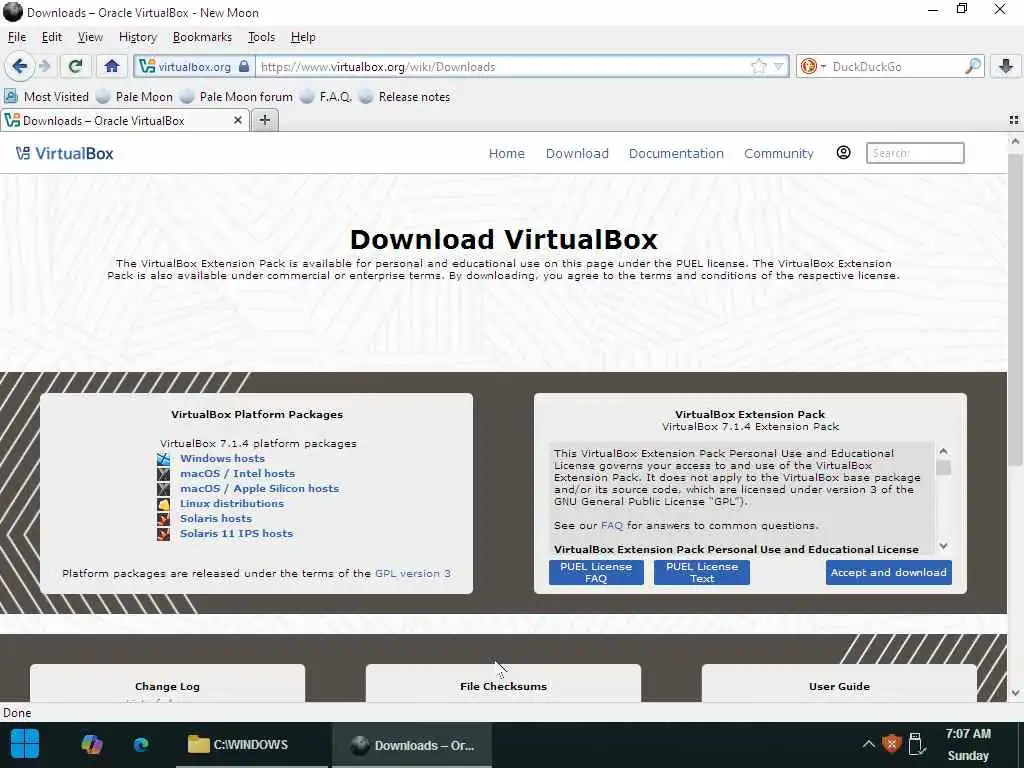Go back with the browser Back arrow
1024x768 pixels.
[19, 66]
